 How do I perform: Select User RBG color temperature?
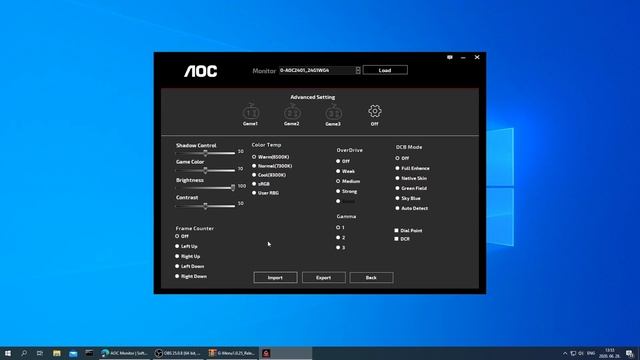(x=265, y=193)
